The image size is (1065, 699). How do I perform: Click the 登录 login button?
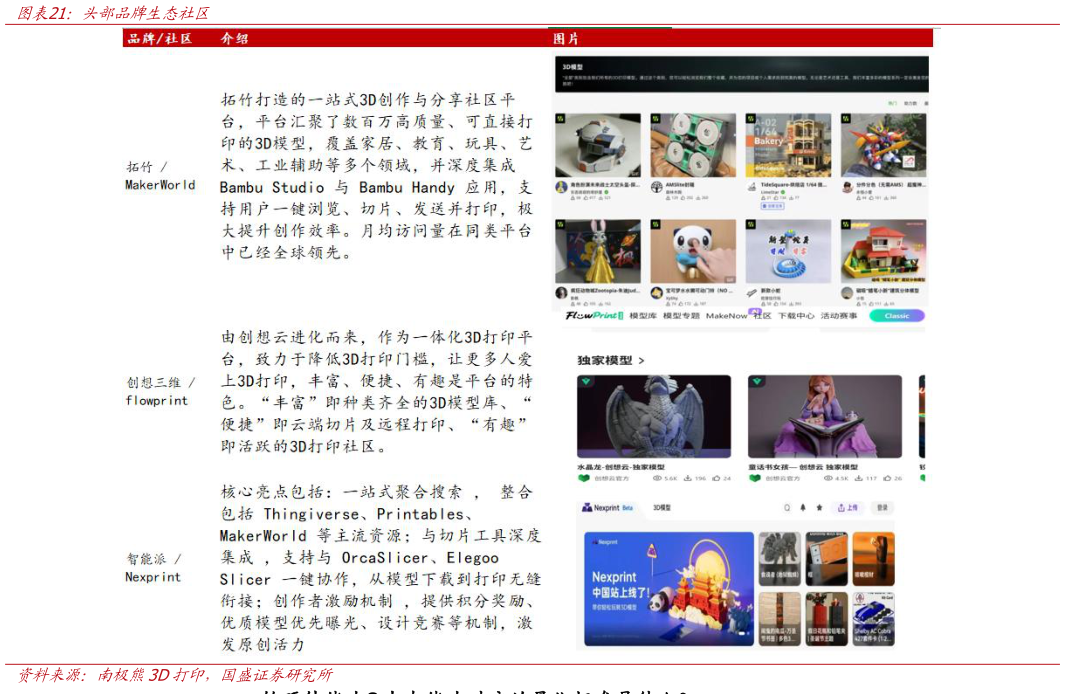[882, 508]
